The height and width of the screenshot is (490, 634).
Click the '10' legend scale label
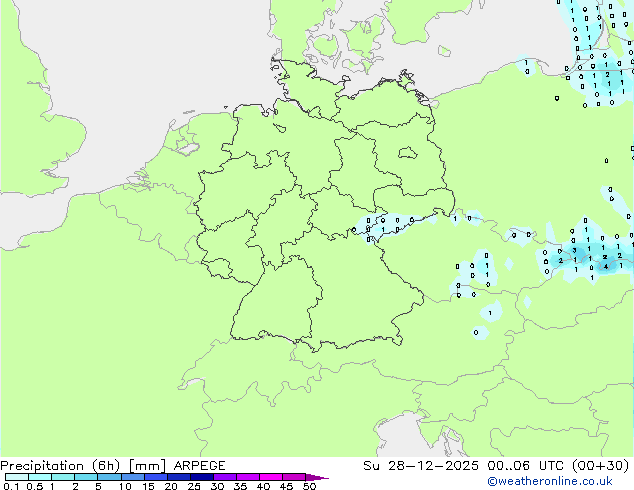tap(125, 486)
